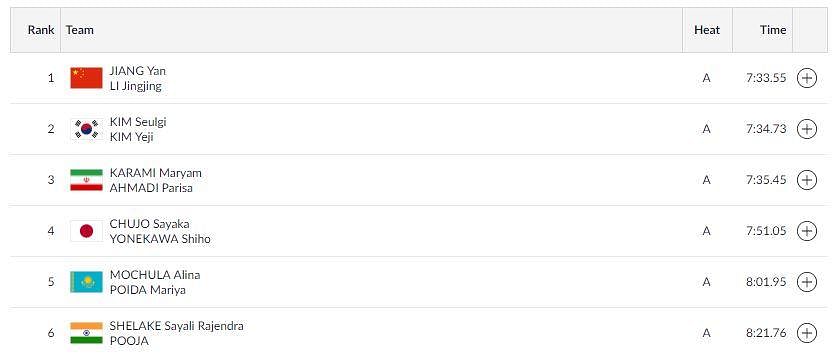Click the Team column header

(x=80, y=30)
